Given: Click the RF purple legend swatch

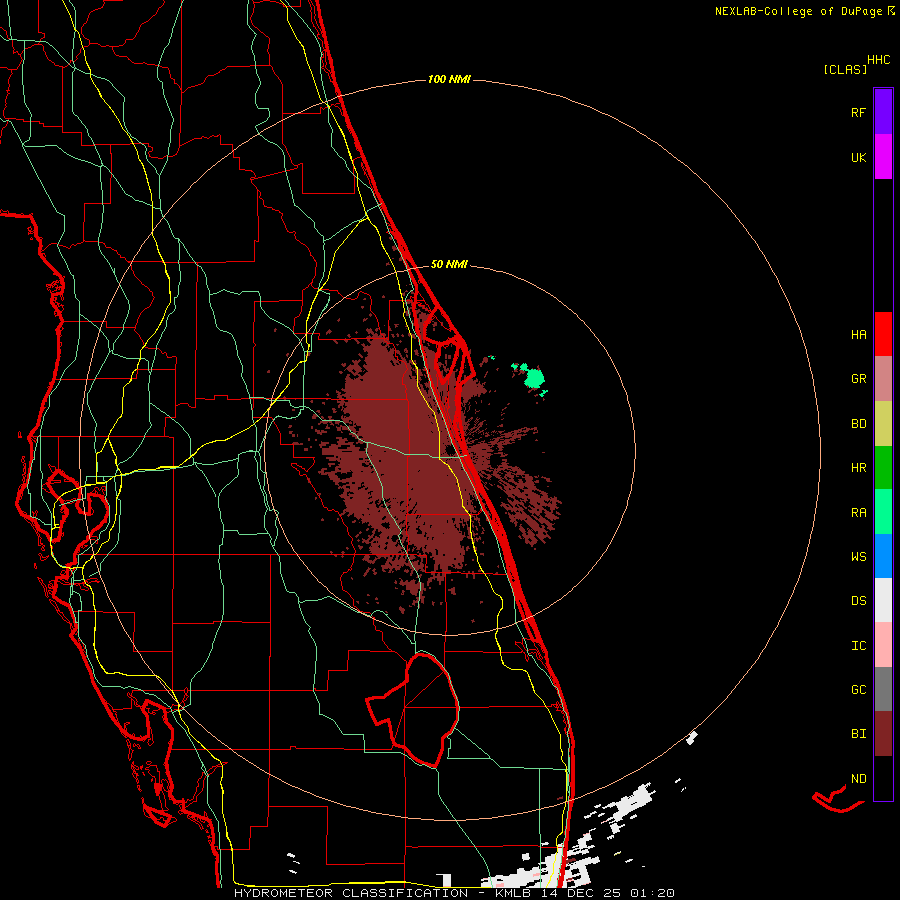Looking at the screenshot, I should [883, 112].
